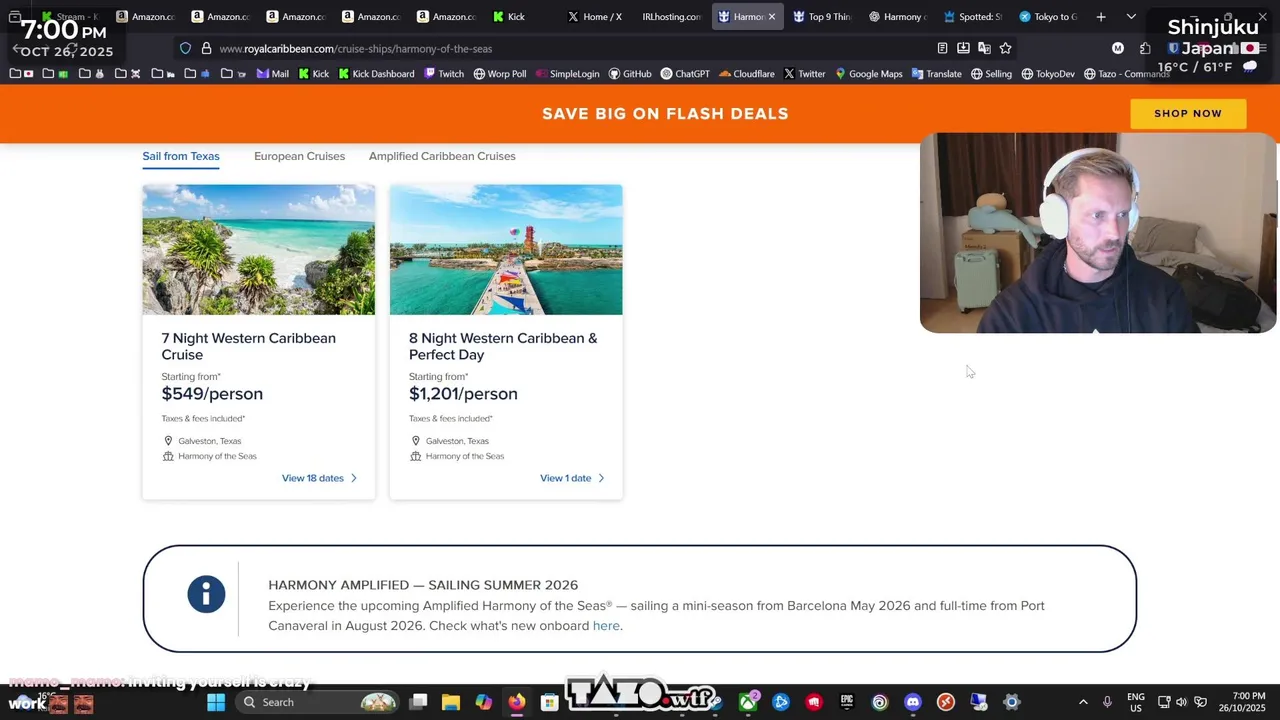1280x720 pixels.
Task: Open ChatGPT bookmark
Action: coord(685,74)
